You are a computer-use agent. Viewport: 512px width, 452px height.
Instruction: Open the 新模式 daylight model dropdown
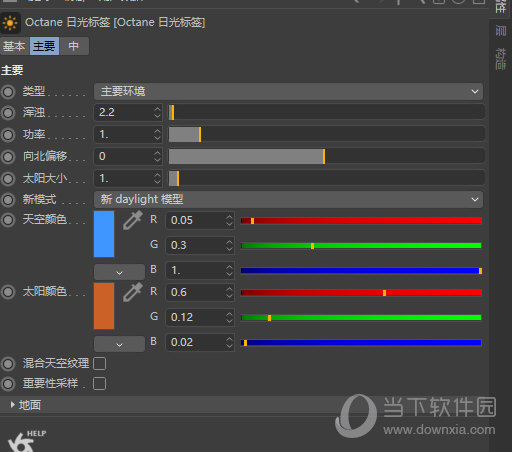(x=288, y=199)
